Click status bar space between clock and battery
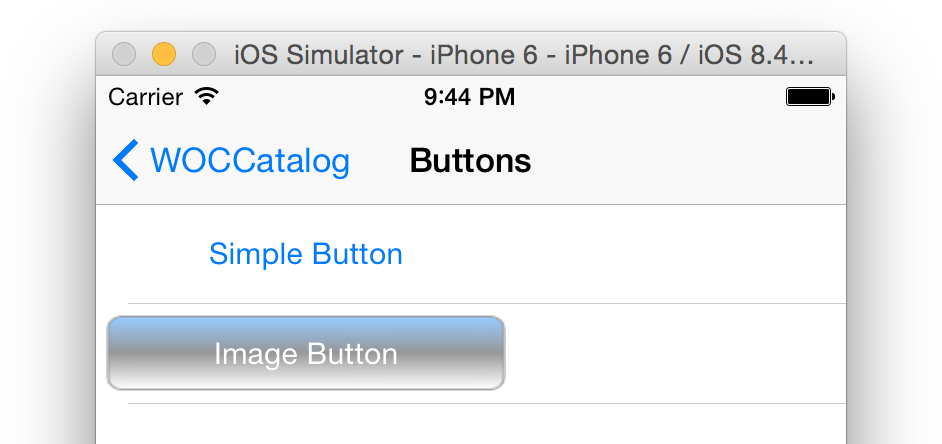The height and width of the screenshot is (444, 942). coord(650,97)
